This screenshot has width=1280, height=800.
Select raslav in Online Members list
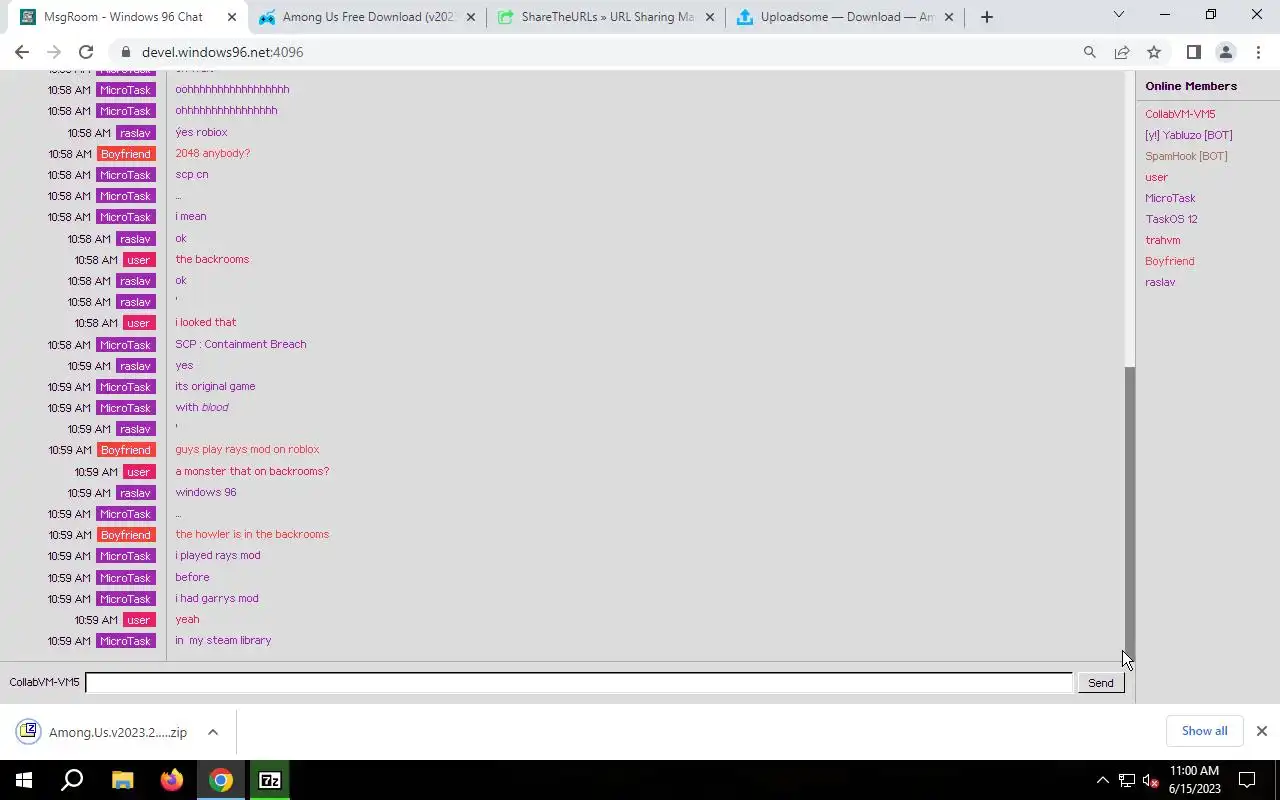[1160, 282]
